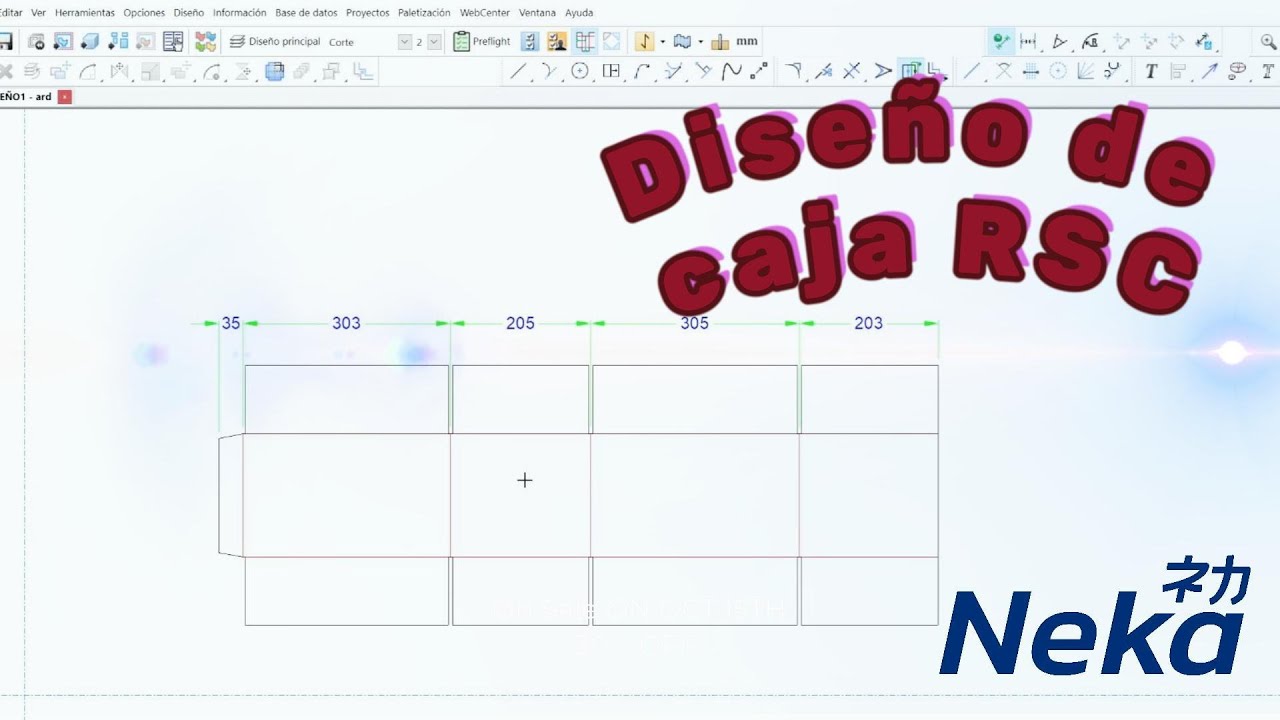Close the ard design tab
This screenshot has width=1280, height=720.
[65, 97]
